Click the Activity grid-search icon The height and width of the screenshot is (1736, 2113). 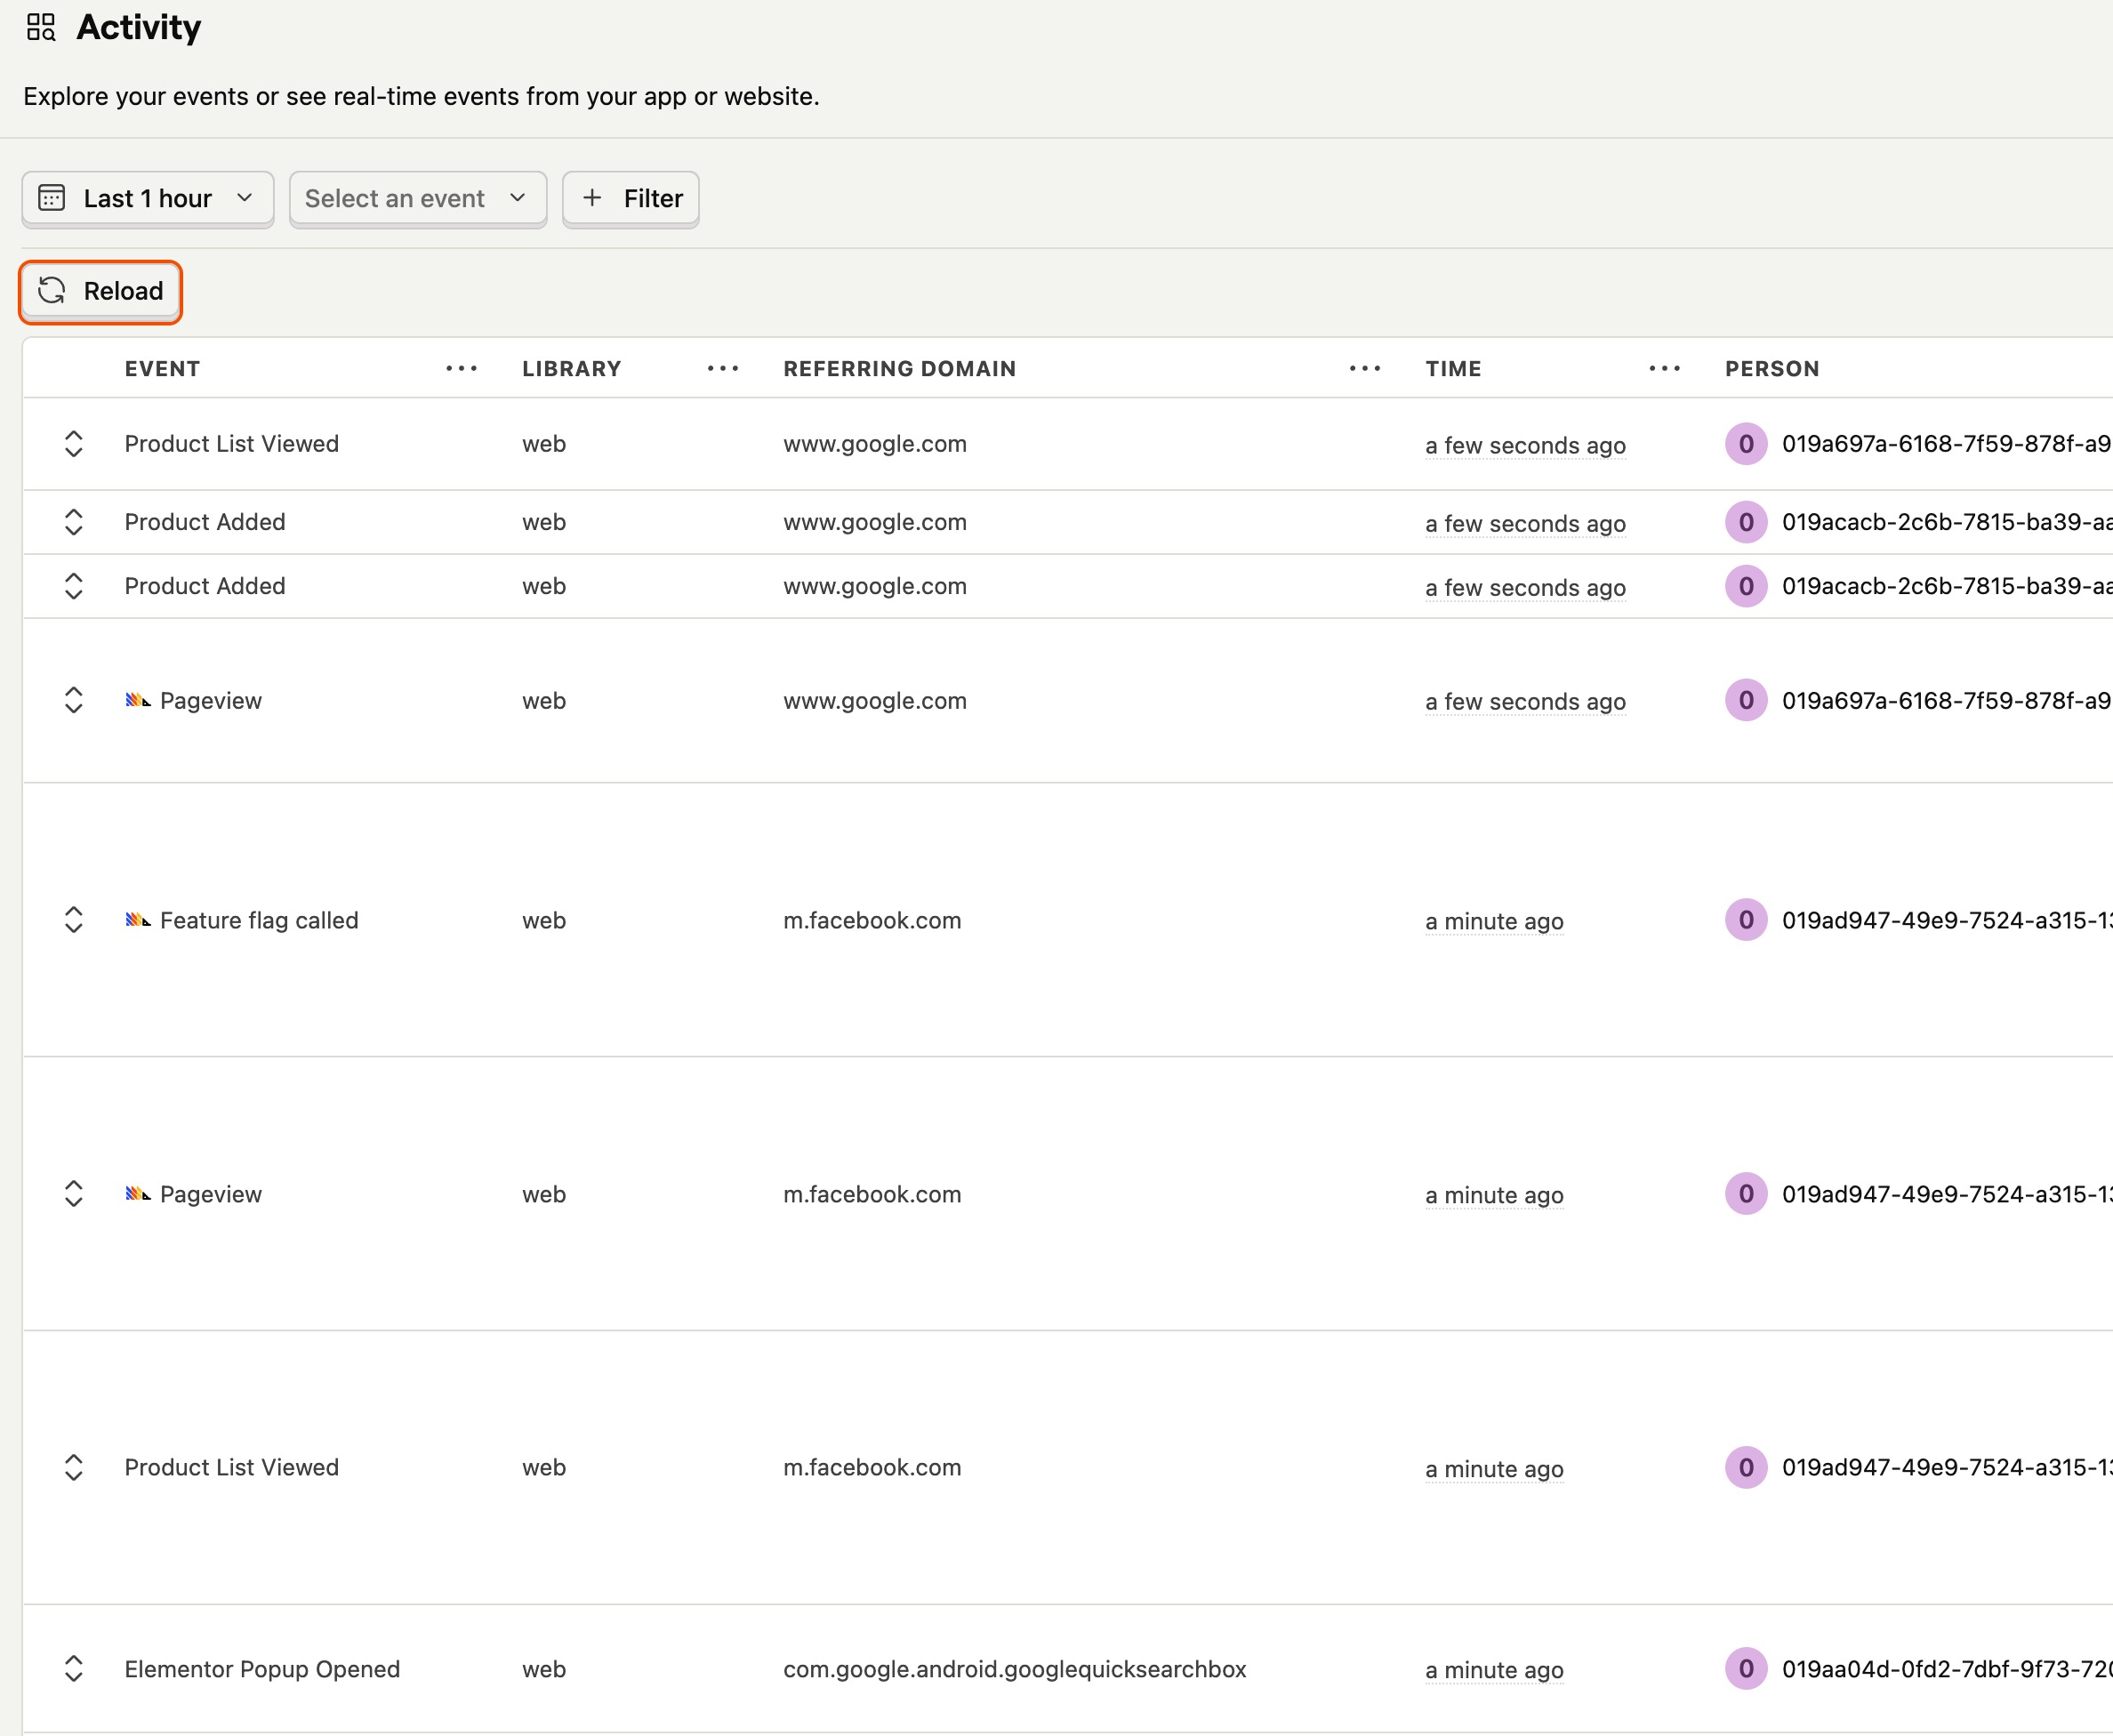coord(41,27)
